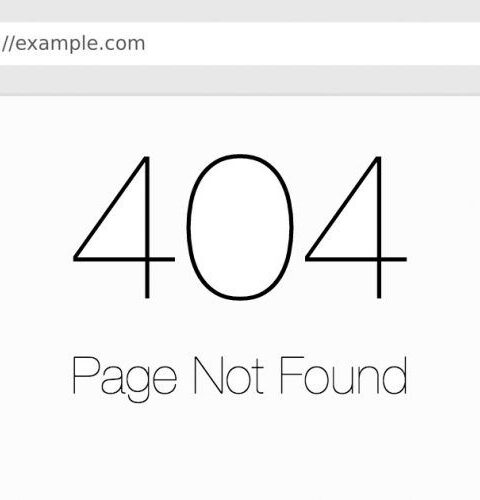Click the gray strip above the address bar

coord(240,11)
